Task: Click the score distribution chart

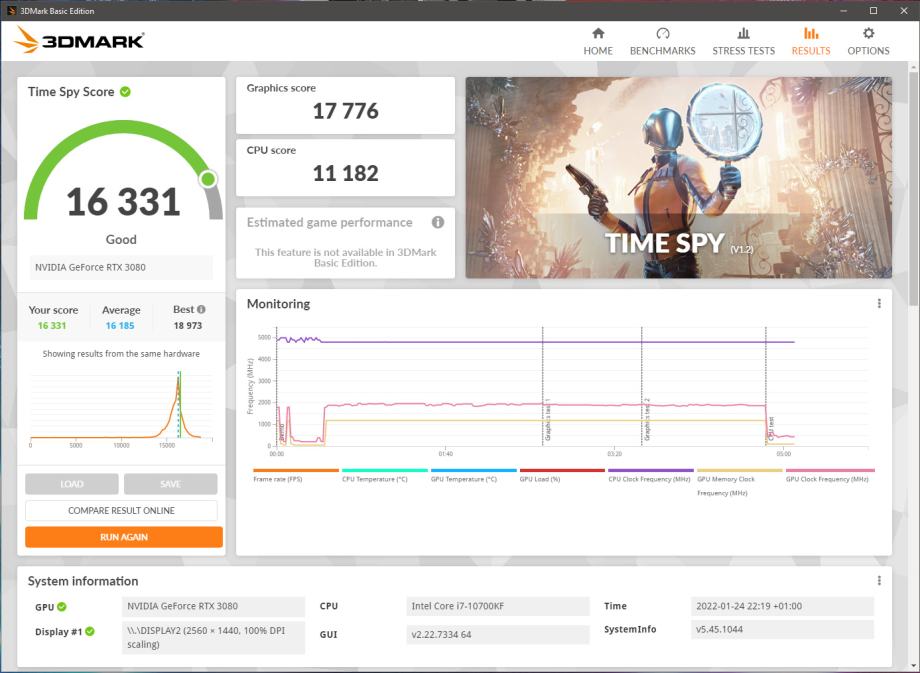Action: coord(121,408)
